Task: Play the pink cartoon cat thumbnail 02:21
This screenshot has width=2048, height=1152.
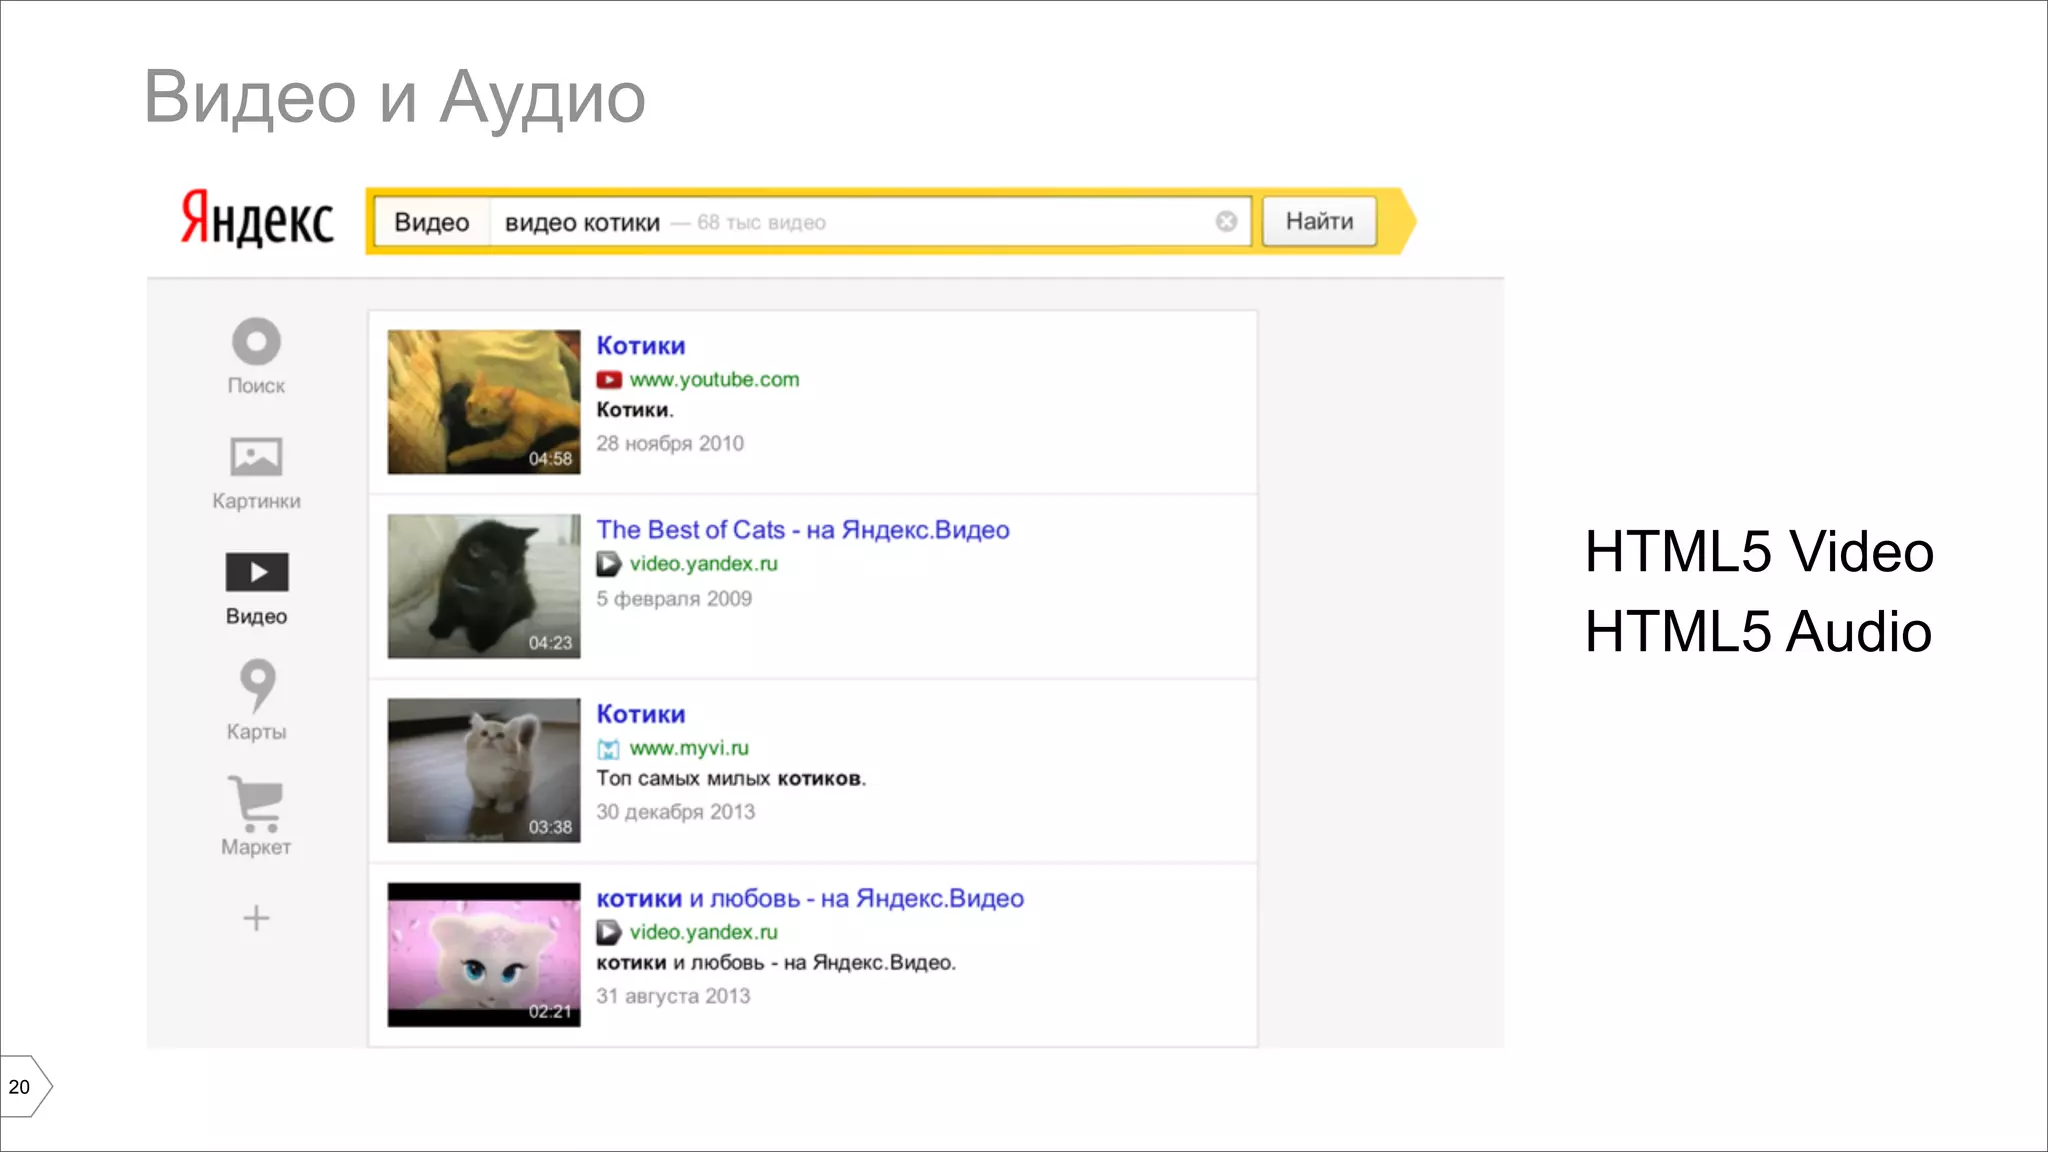Action: (x=484, y=955)
